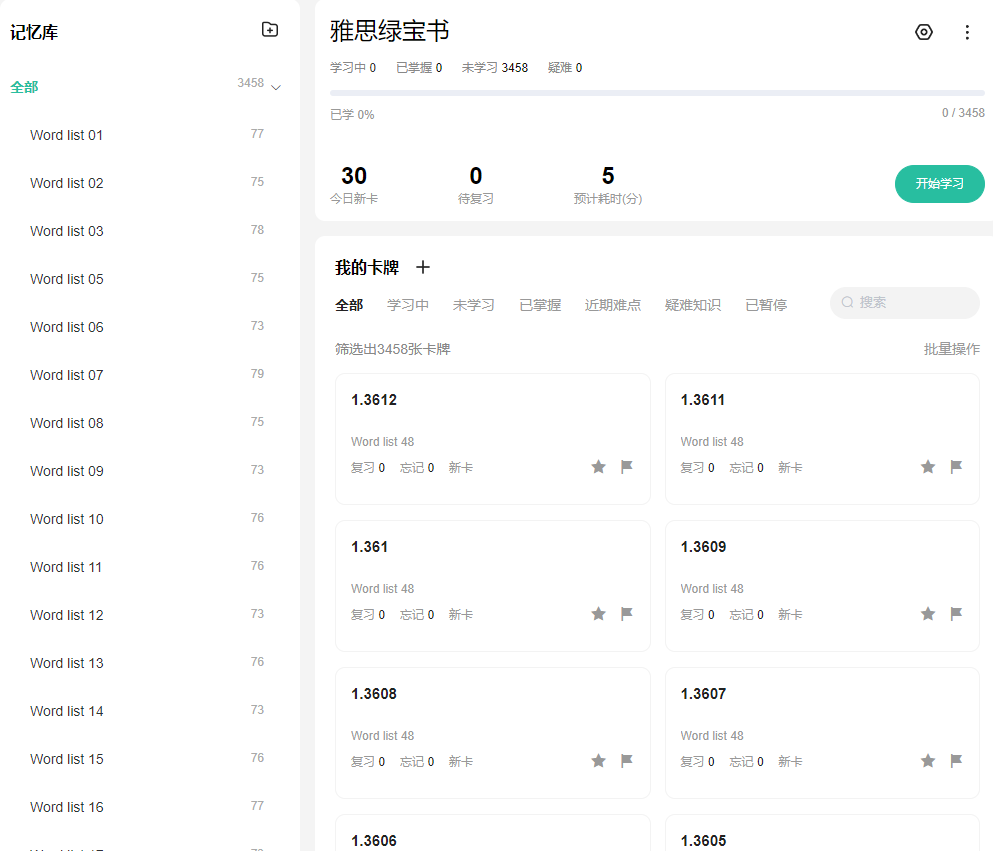Click the 筛选出3458张卡牌 text

393,349
